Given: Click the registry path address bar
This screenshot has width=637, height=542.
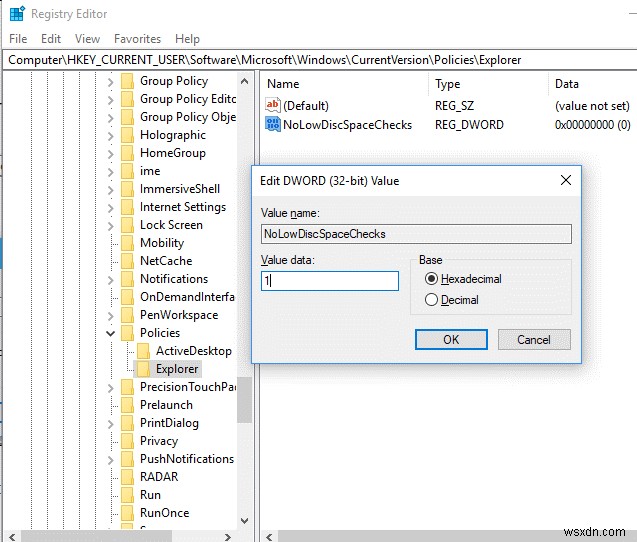Looking at the screenshot, I should (320, 60).
